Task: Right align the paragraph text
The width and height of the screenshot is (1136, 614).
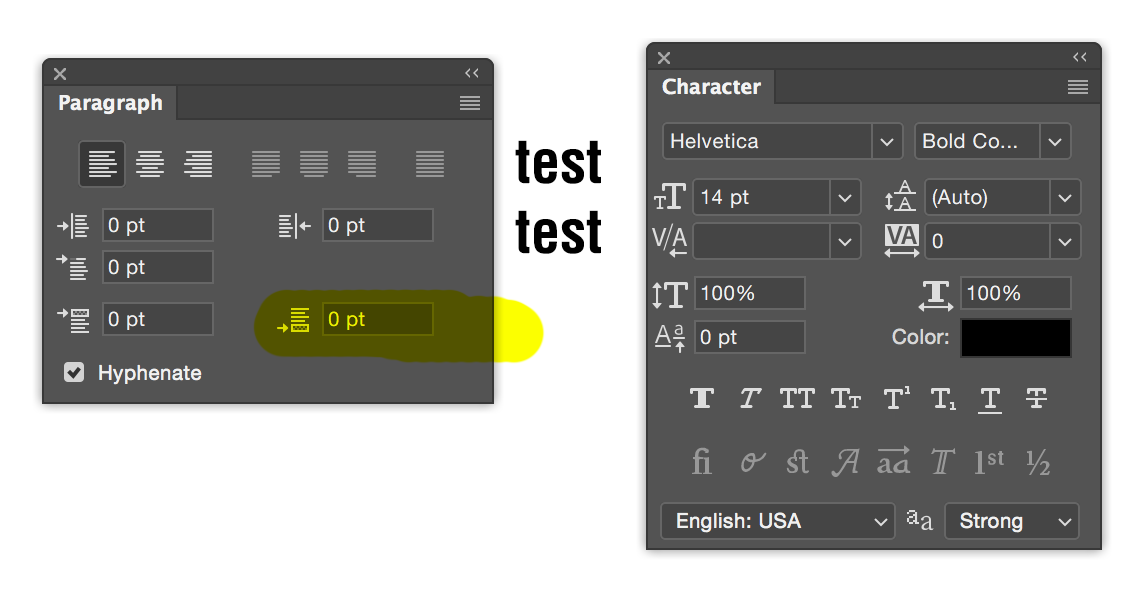Action: tap(198, 163)
